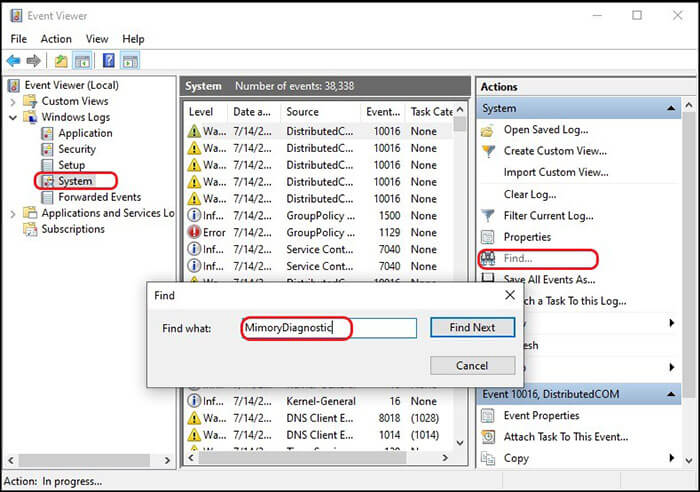Select the System log in the tree

pos(75,181)
